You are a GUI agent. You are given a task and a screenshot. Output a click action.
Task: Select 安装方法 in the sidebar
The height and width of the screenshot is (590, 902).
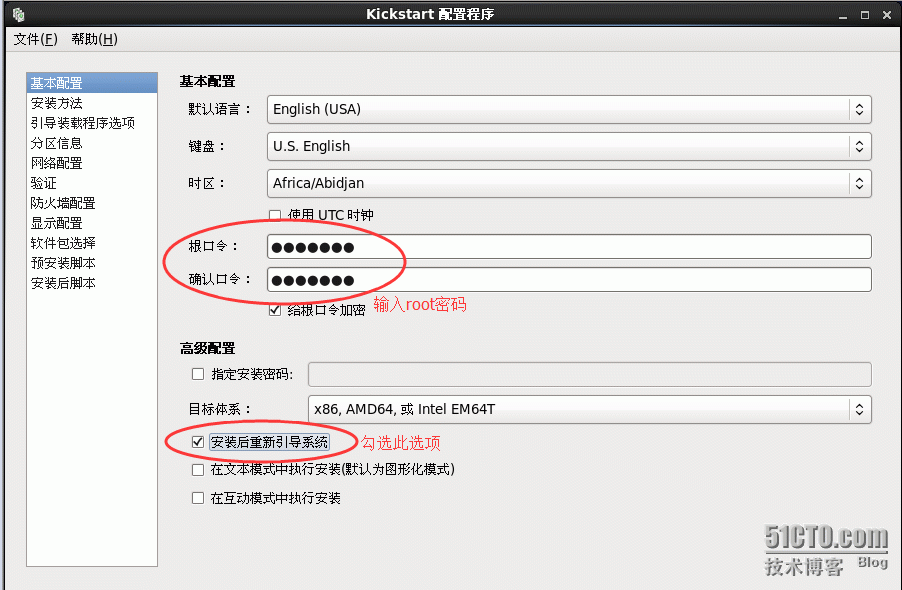point(92,103)
